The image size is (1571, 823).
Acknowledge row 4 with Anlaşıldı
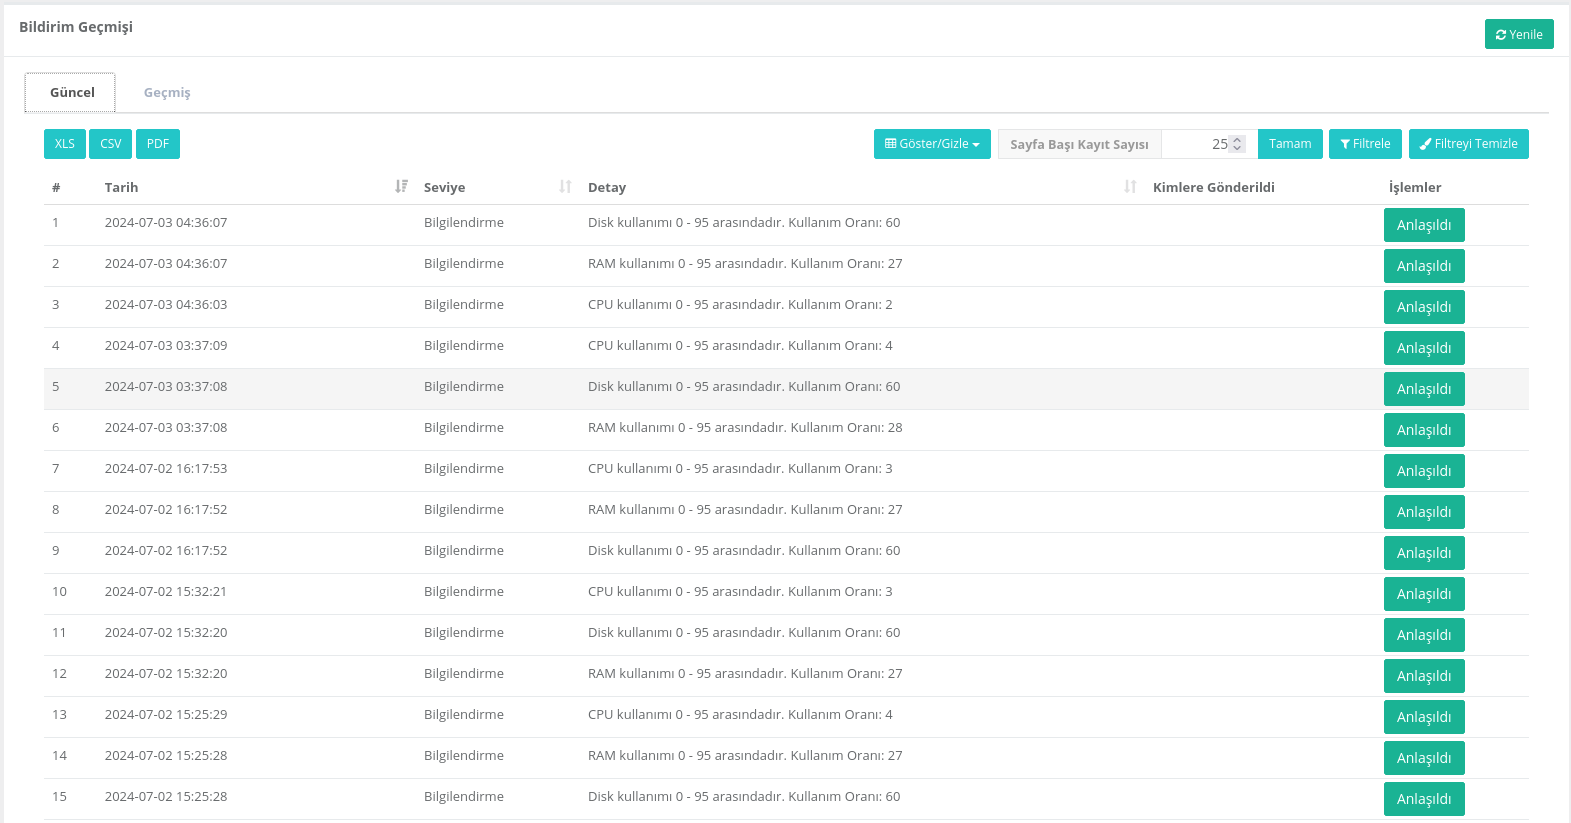pos(1424,348)
